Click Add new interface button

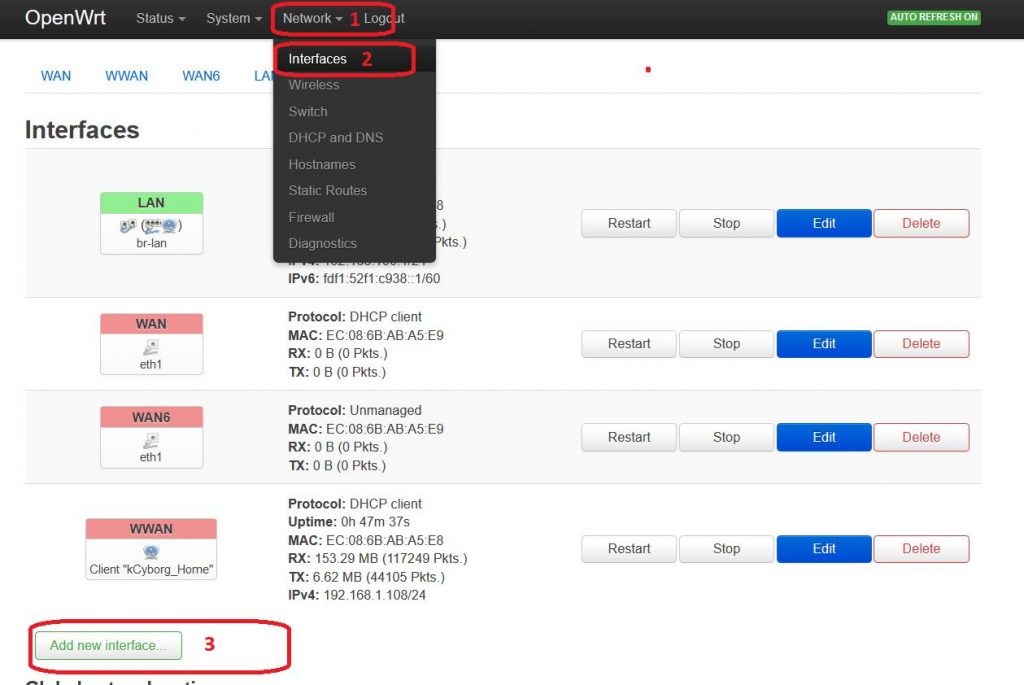click(x=108, y=645)
